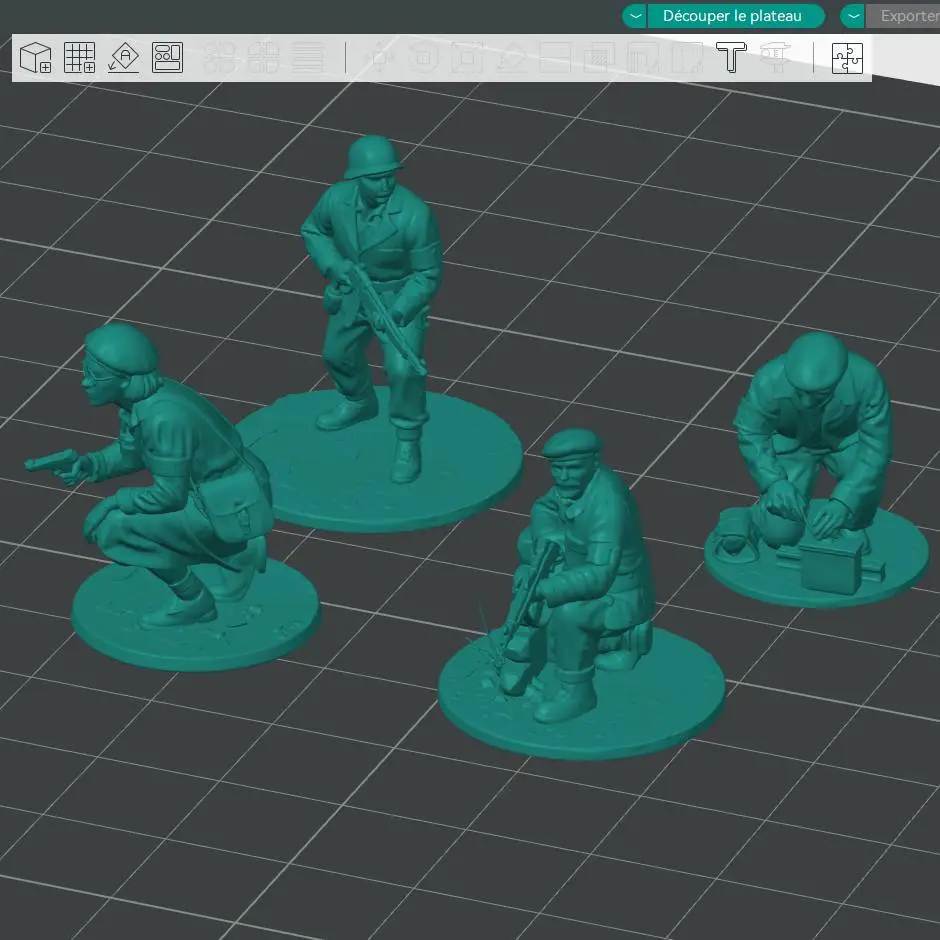The width and height of the screenshot is (940, 940).
Task: Select the Lay on face tool
Action: click(x=512, y=58)
